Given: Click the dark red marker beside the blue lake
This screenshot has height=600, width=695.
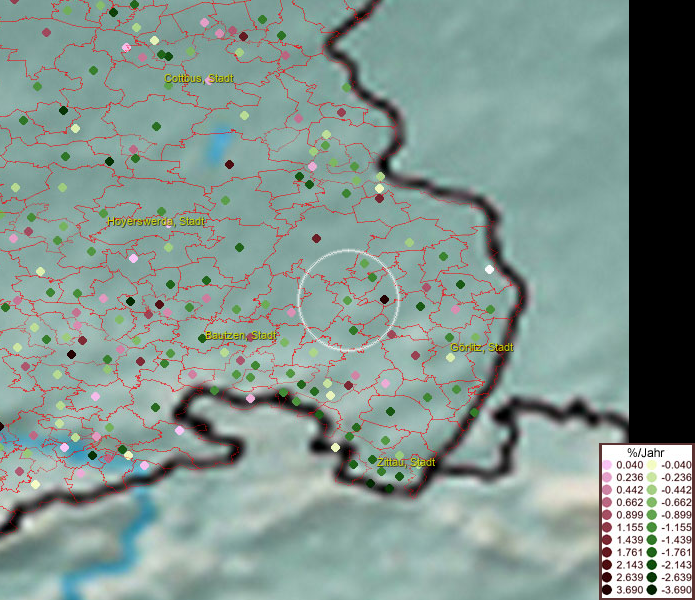Looking at the screenshot, I should tap(229, 164).
